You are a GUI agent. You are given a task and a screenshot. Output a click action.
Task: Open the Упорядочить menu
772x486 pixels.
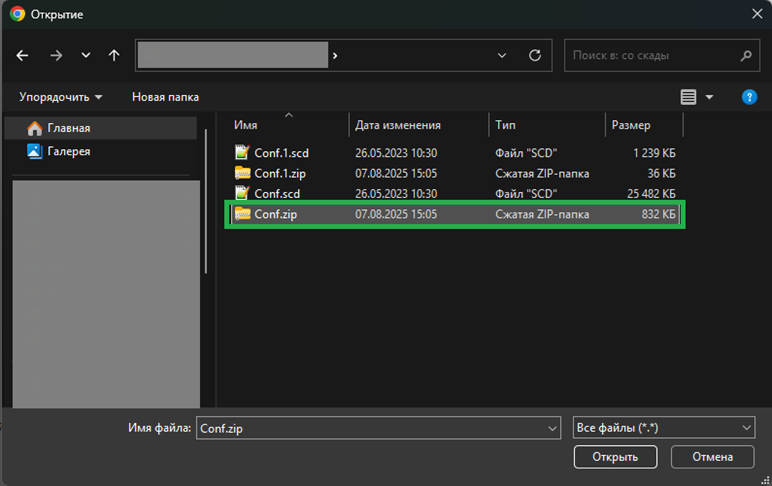[61, 97]
